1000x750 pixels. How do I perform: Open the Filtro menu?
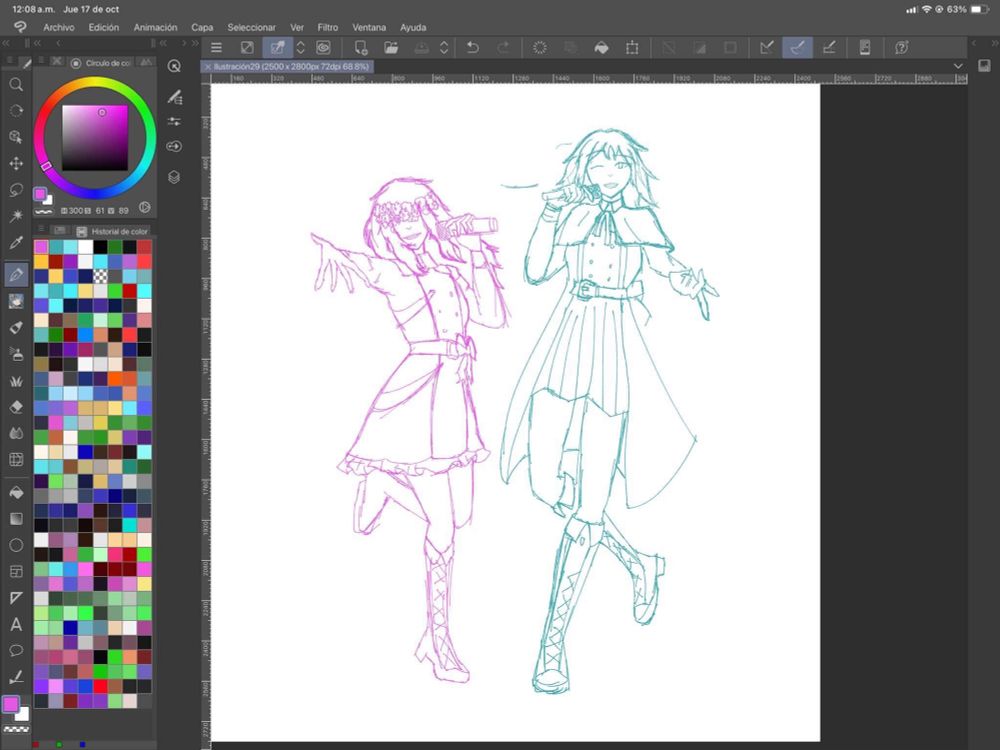[327, 27]
